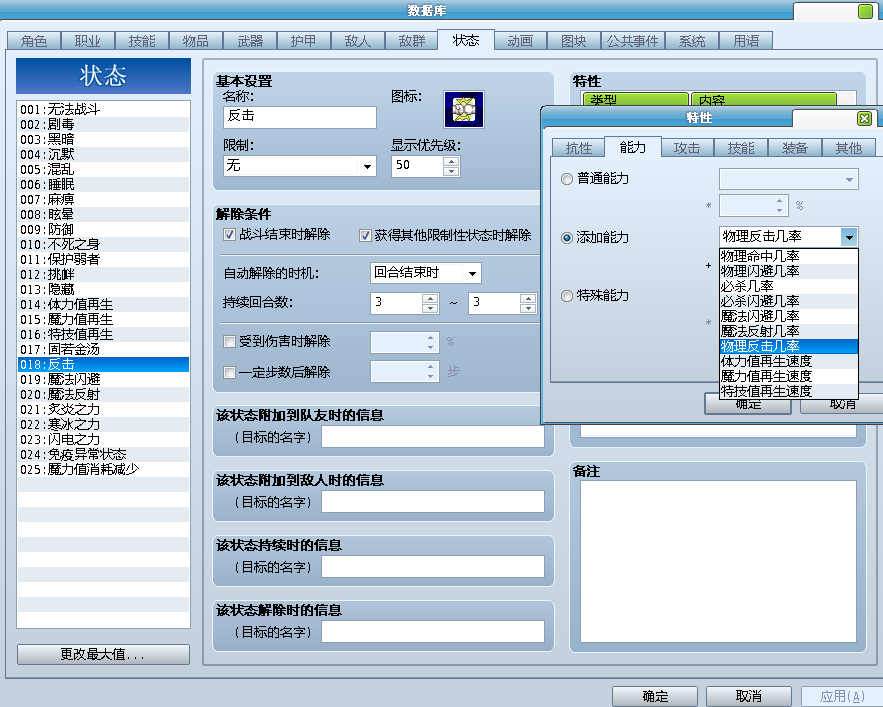Switch to the 敌人 tab

pos(358,41)
